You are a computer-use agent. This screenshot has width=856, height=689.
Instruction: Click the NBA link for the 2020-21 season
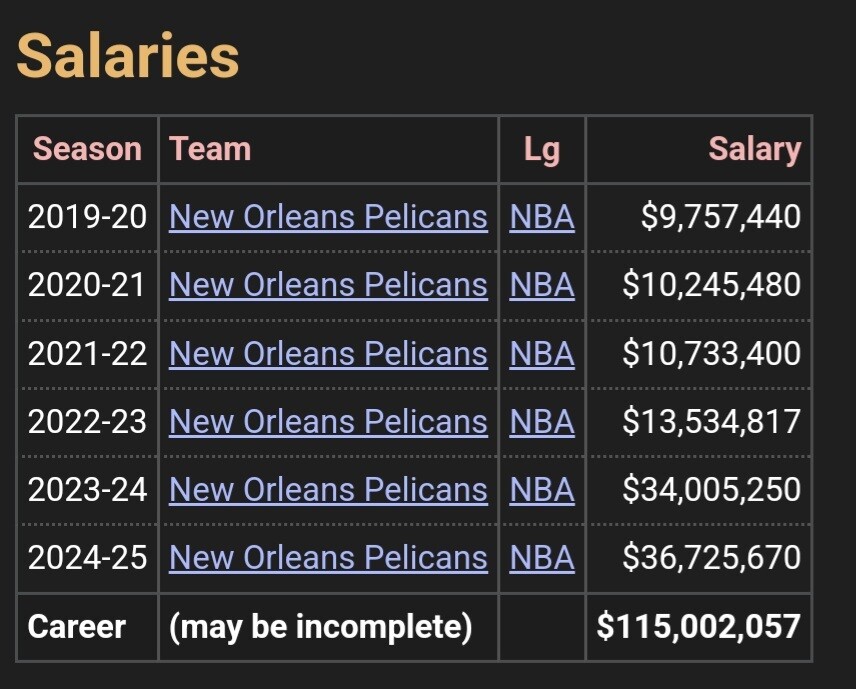click(x=542, y=285)
